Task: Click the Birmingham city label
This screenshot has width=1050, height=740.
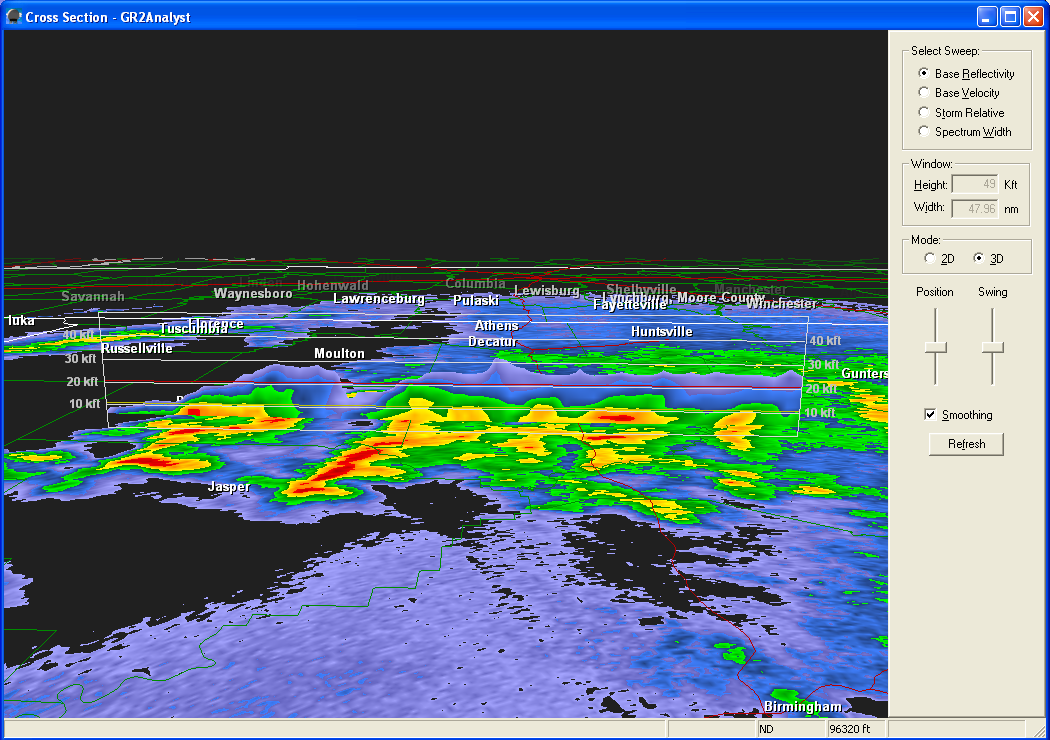Action: tap(802, 706)
